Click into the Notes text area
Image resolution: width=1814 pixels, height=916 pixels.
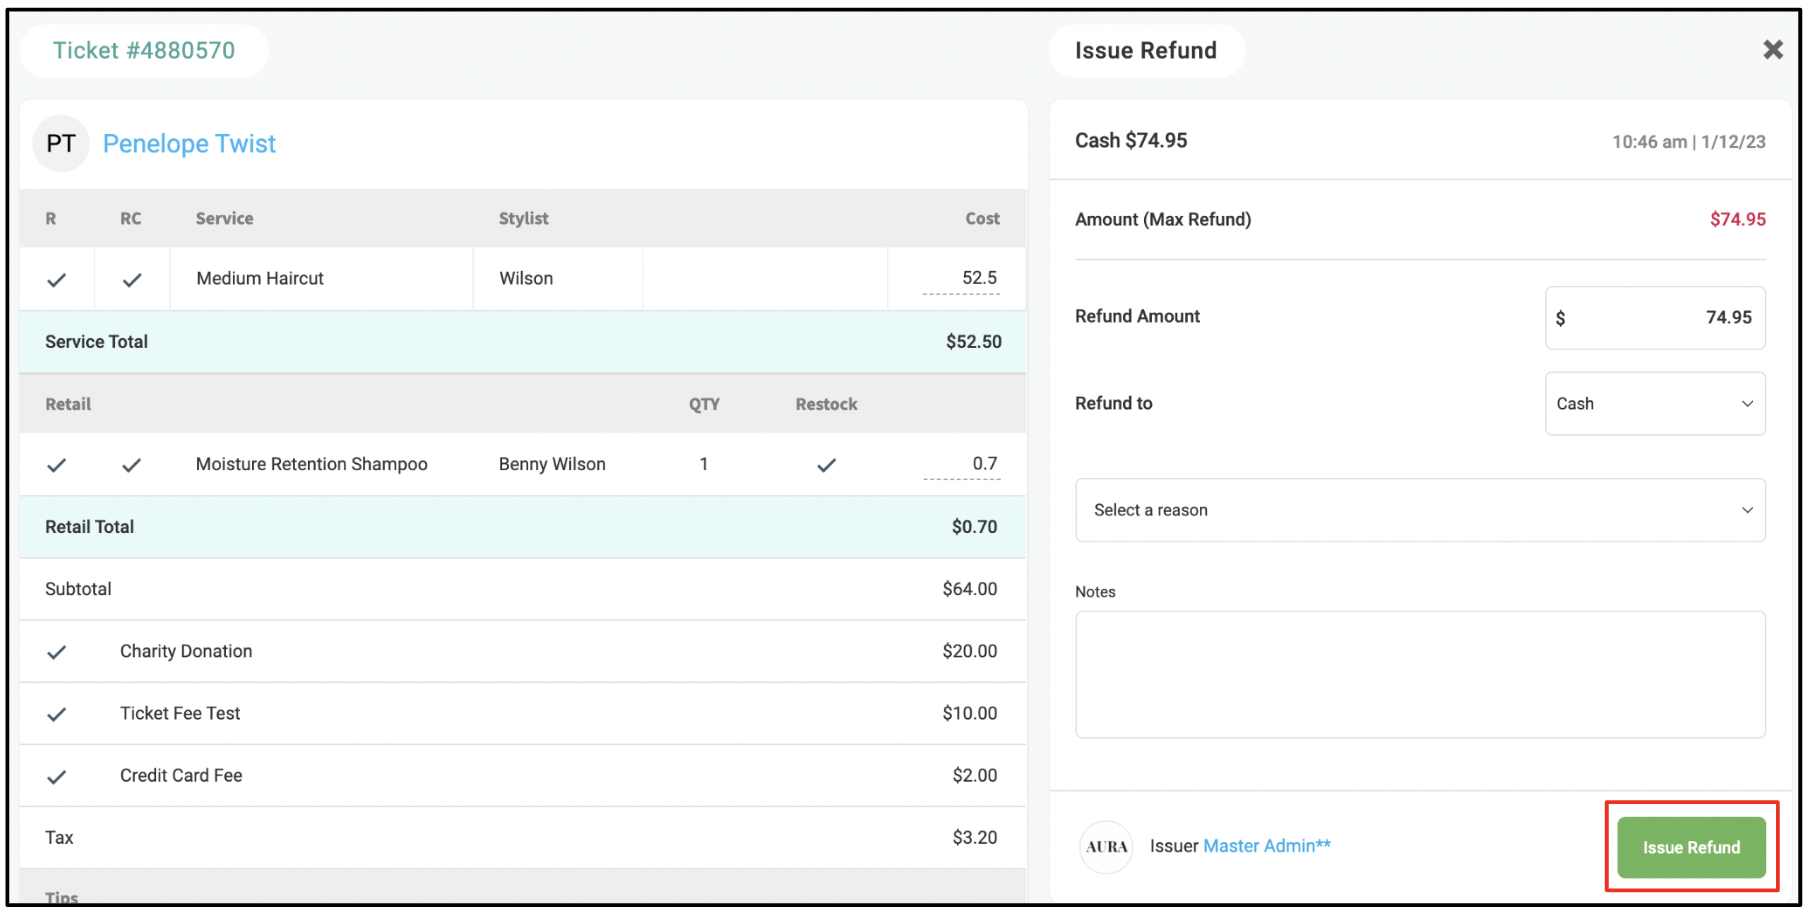coord(1420,675)
